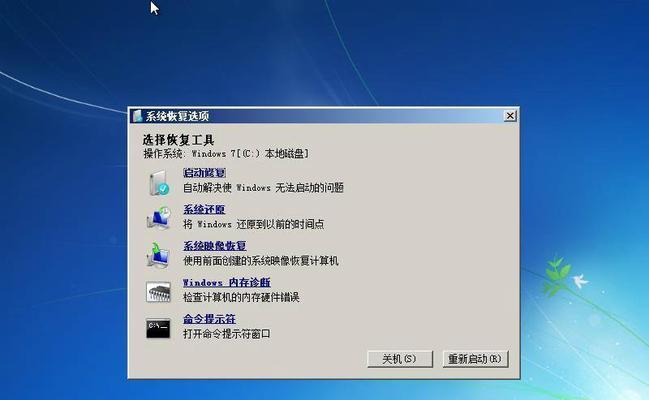Click the system image recovery icon
The width and height of the screenshot is (649, 400).
(x=158, y=255)
